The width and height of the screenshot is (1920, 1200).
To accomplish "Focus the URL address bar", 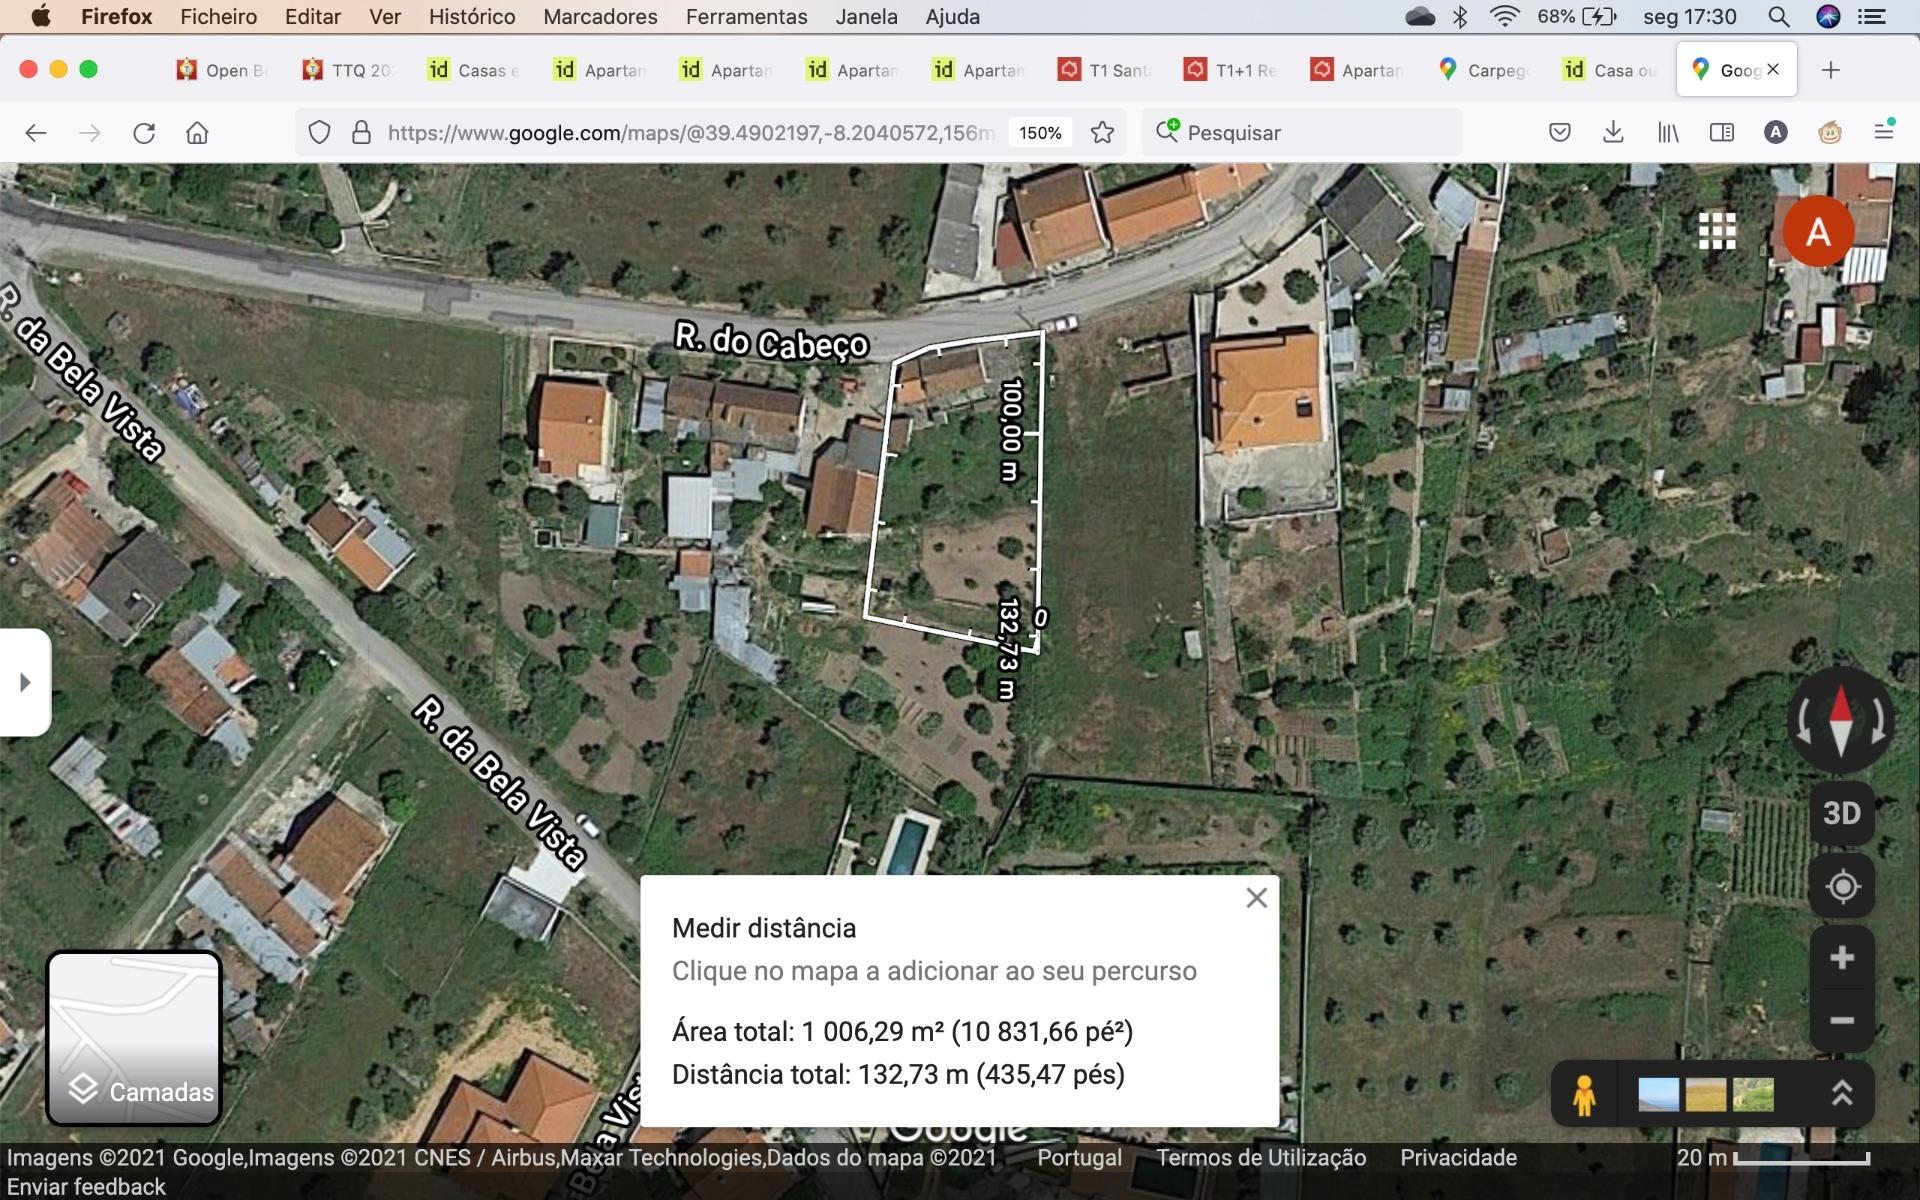I will [x=690, y=133].
